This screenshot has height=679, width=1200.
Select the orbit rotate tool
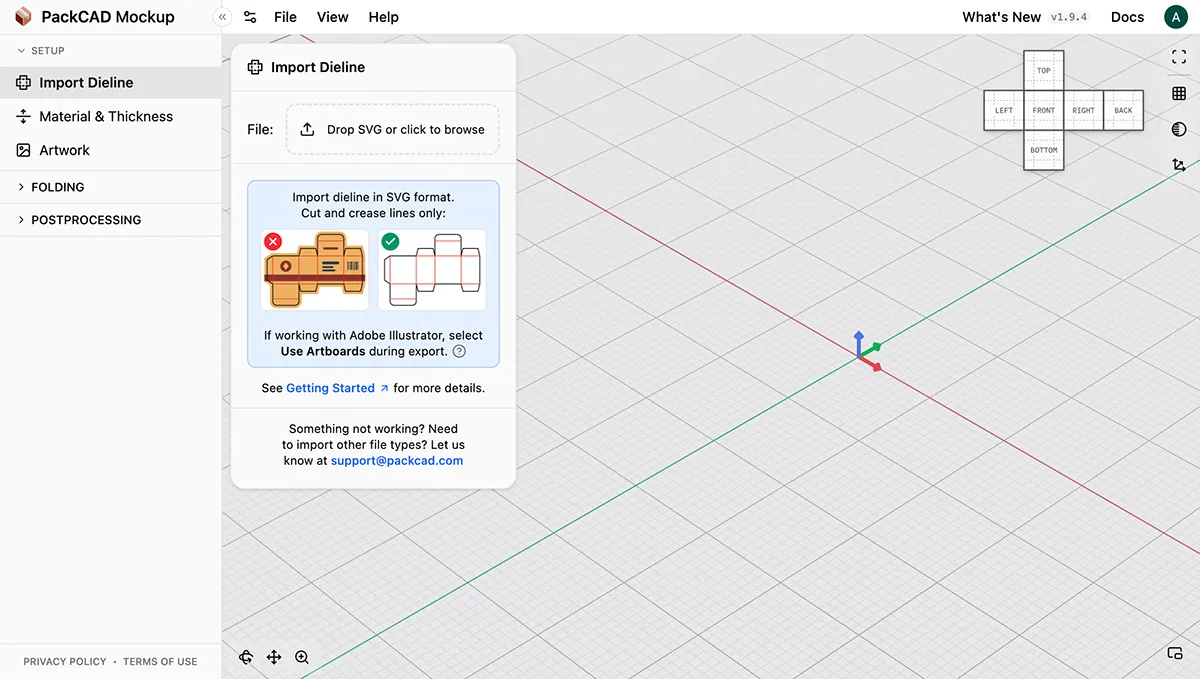tap(246, 657)
